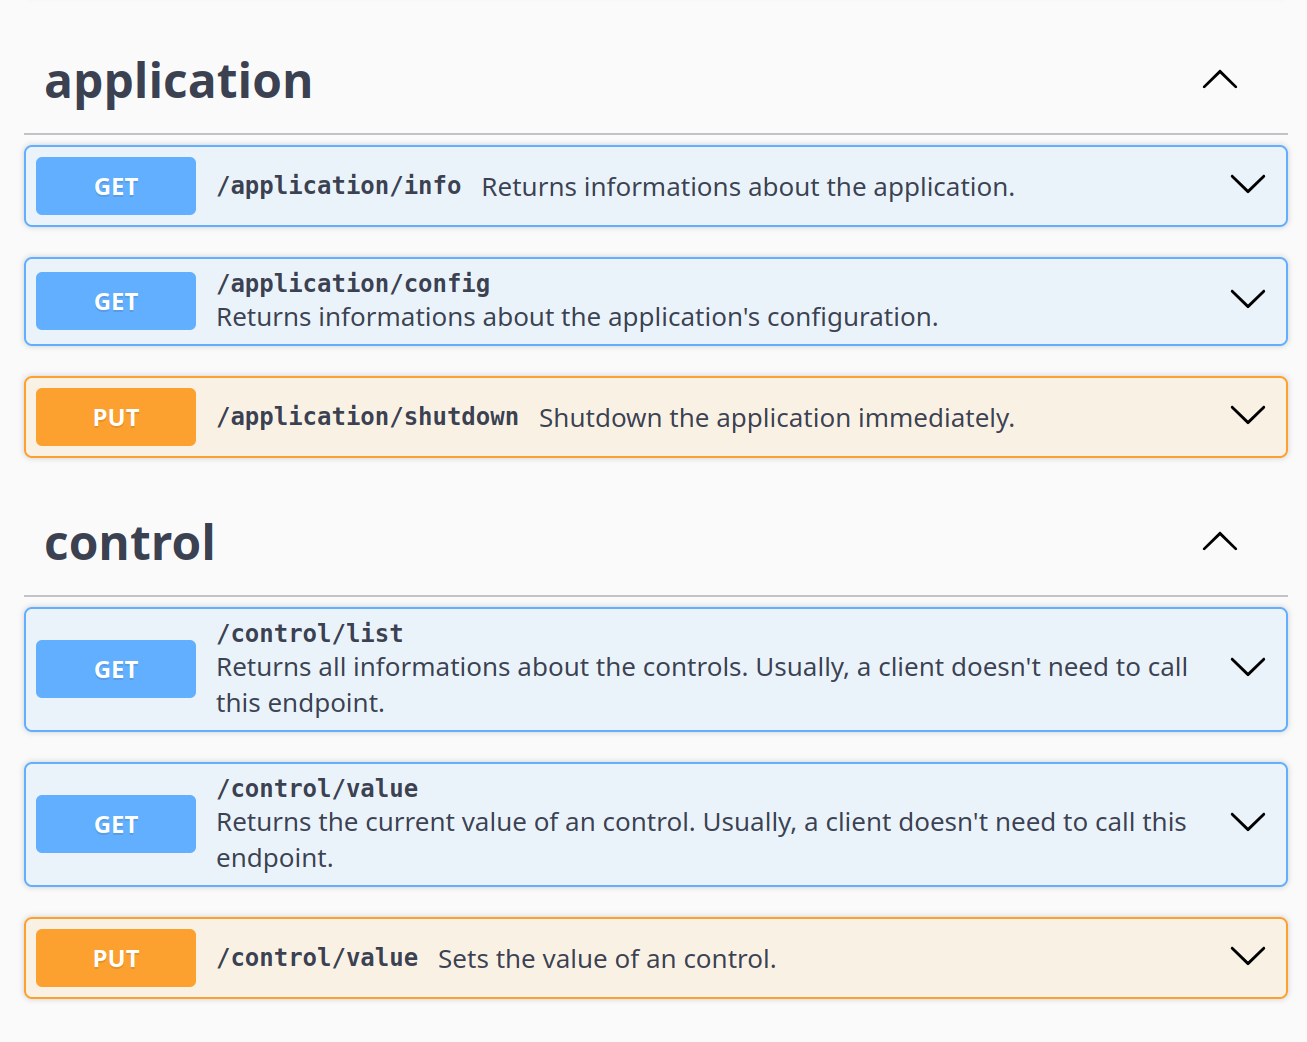The image size is (1307, 1042).
Task: Select the shutdown description text
Action: (x=777, y=418)
